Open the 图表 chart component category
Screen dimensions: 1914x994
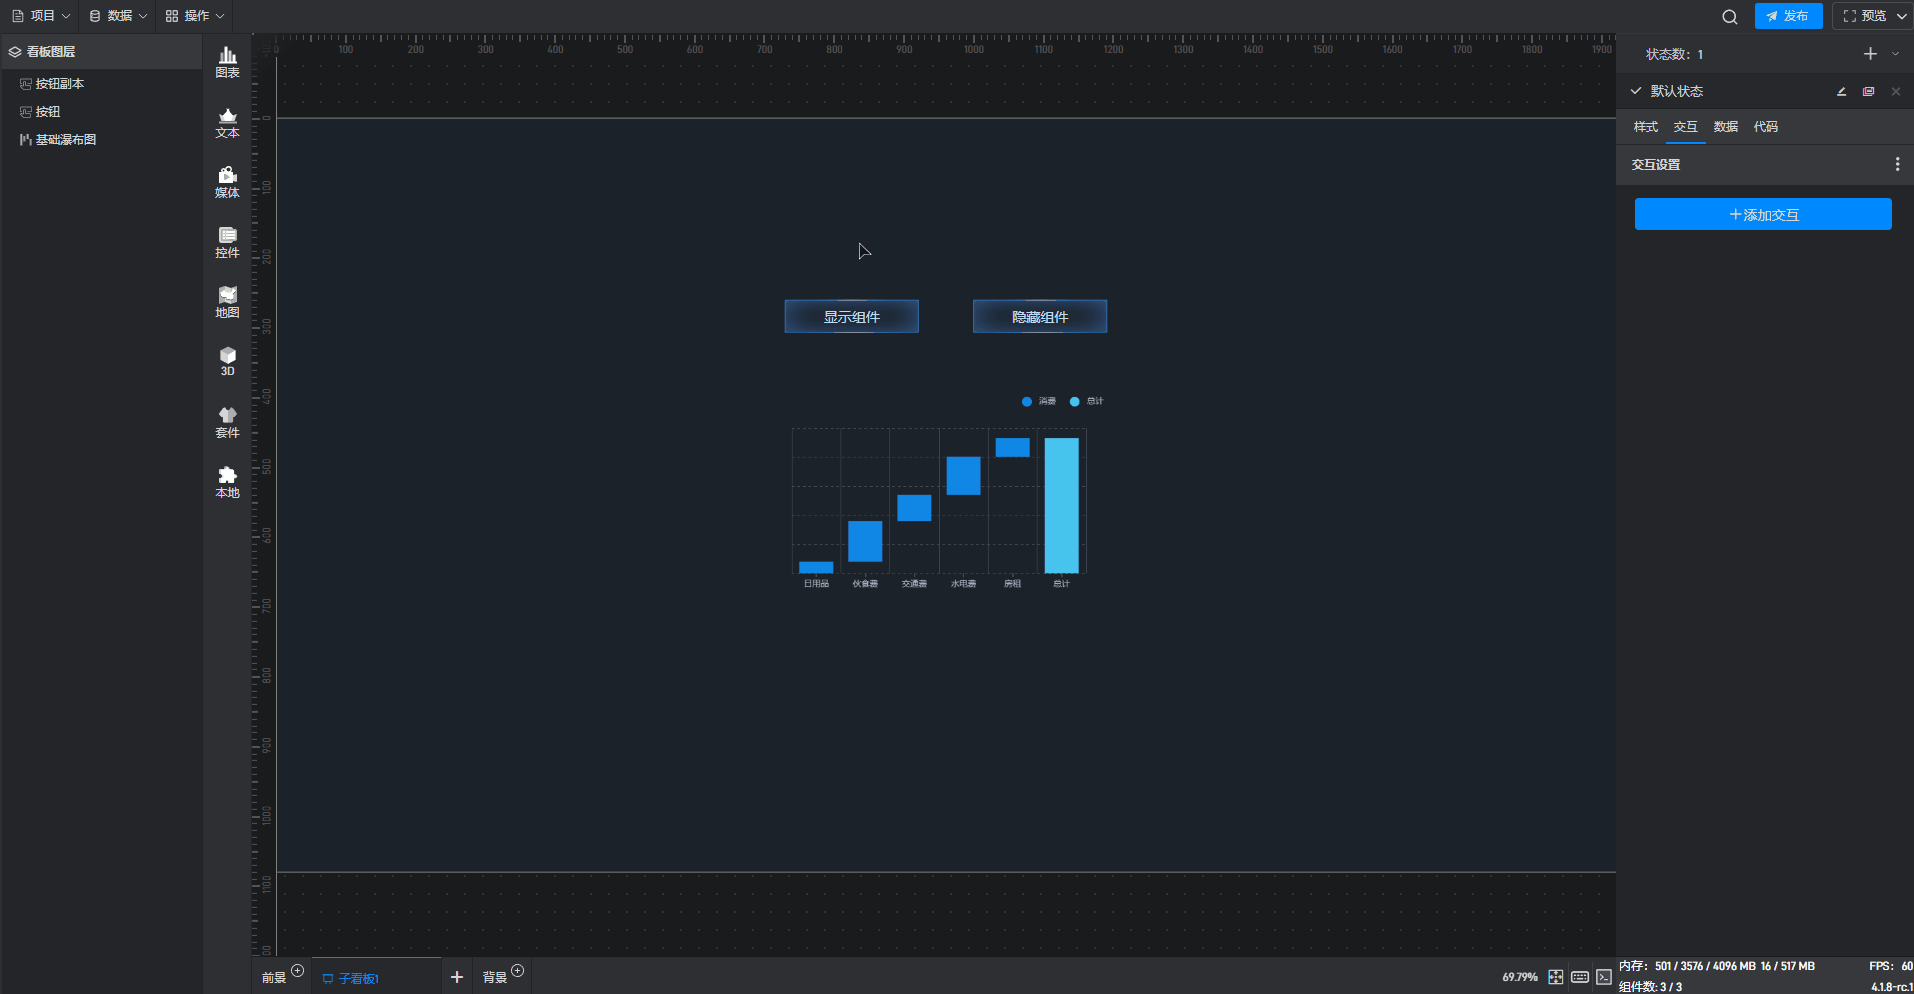[227, 62]
